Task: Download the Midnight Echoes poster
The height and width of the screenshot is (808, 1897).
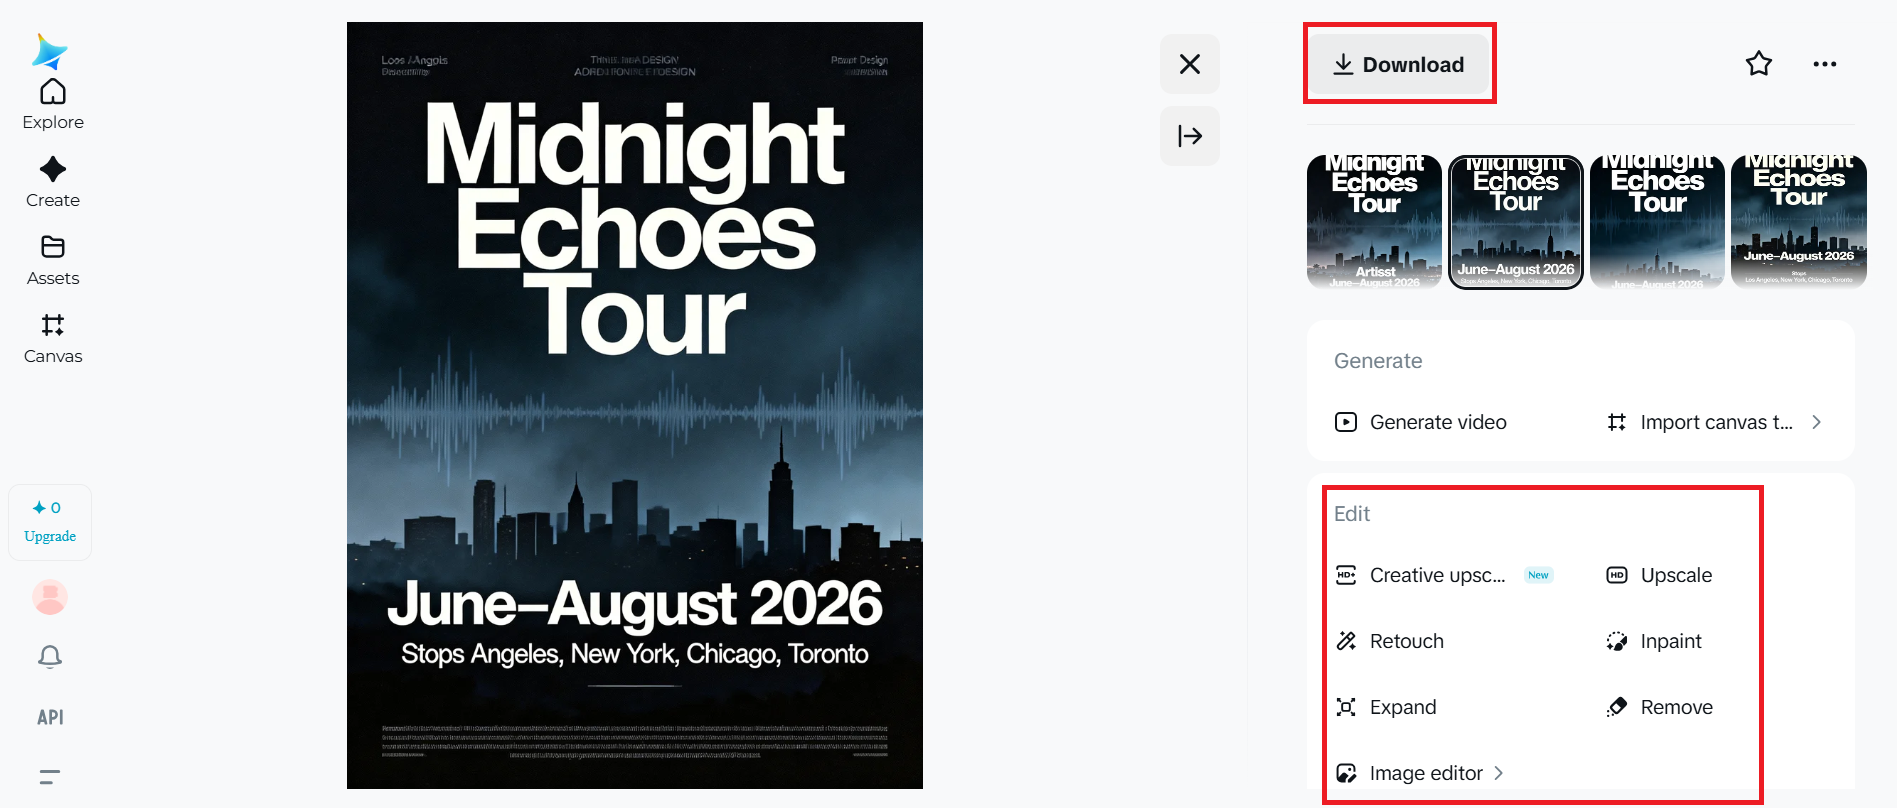Action: pos(1399,63)
